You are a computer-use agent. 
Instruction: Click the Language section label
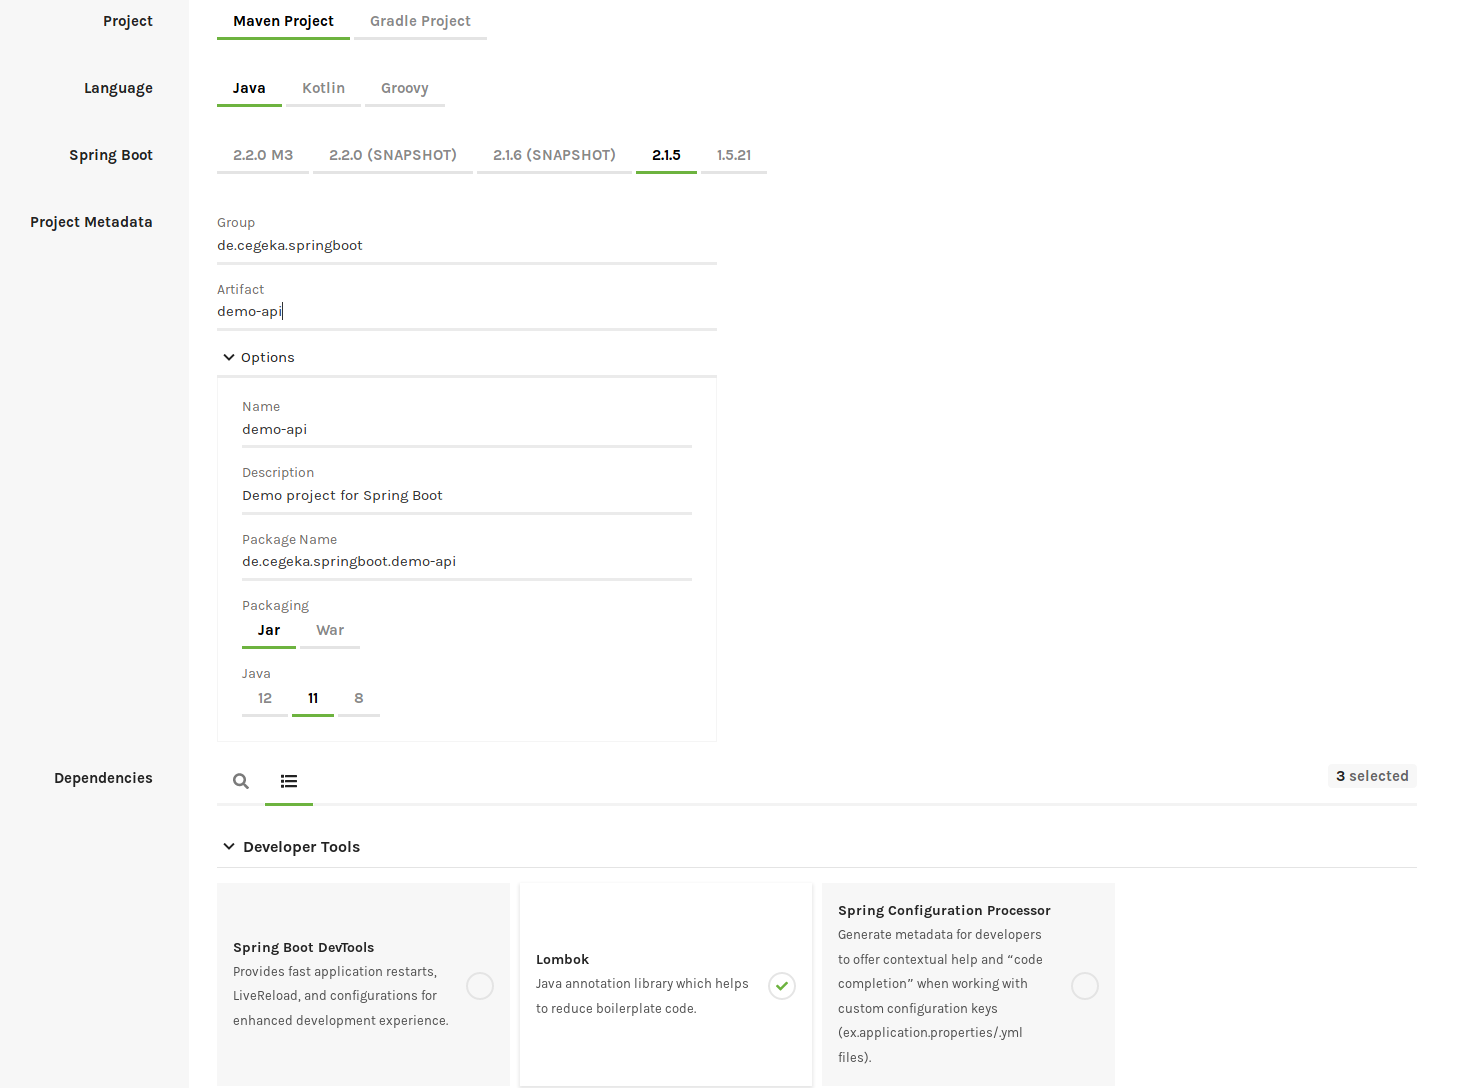coord(118,88)
